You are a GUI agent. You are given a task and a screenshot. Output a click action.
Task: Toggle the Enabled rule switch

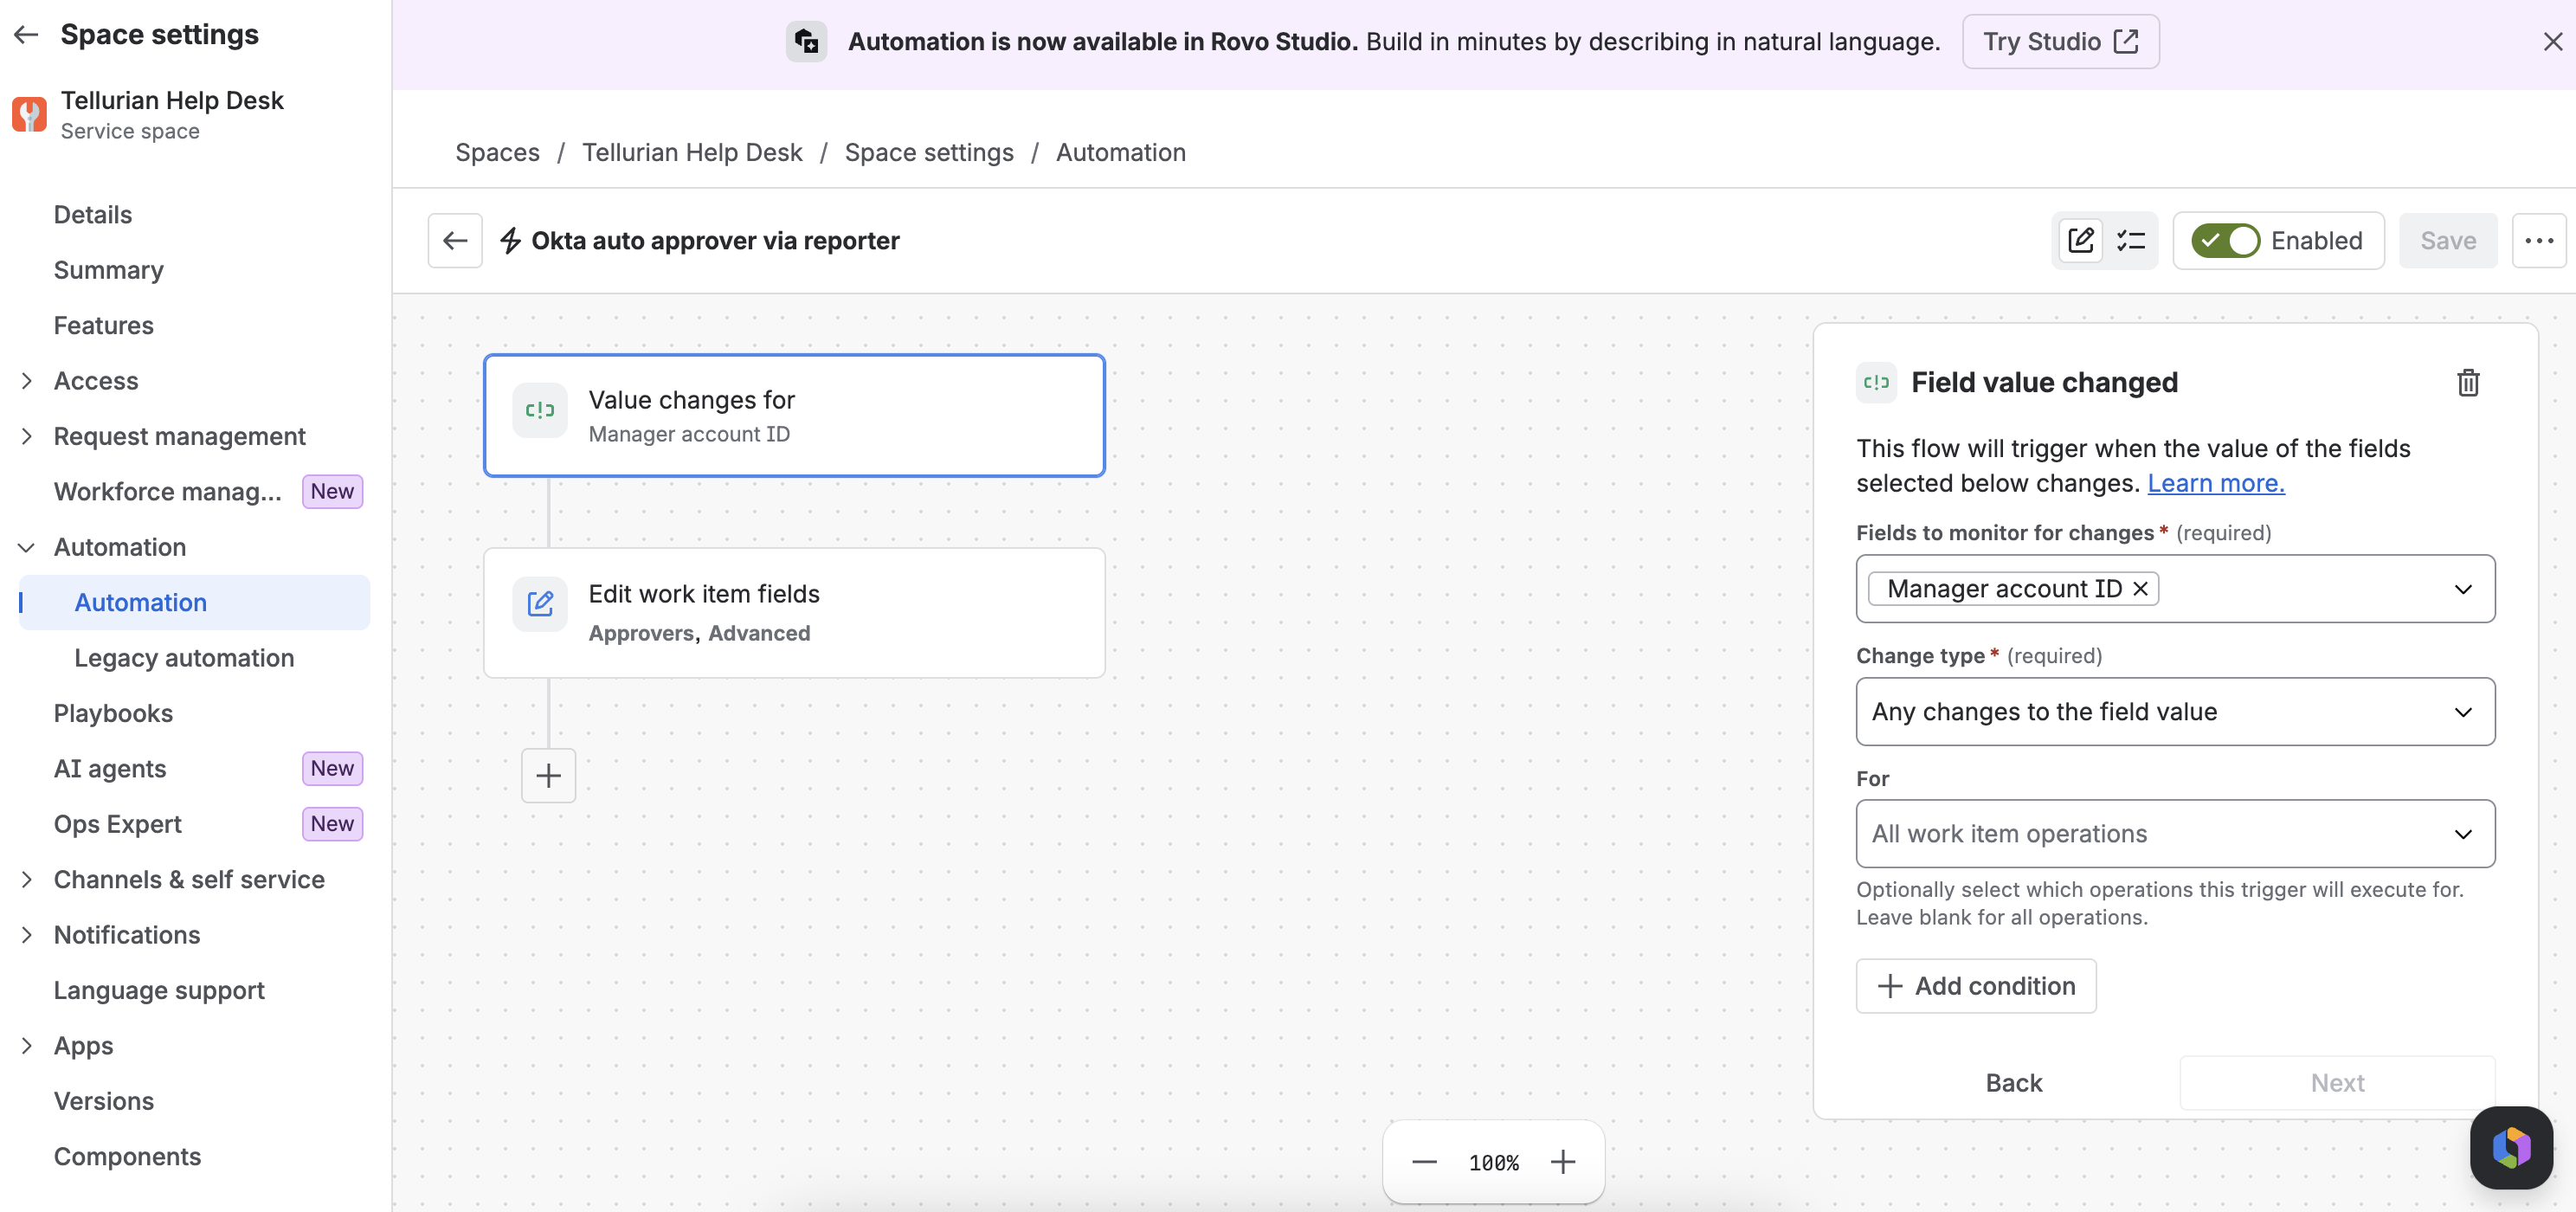(2226, 240)
